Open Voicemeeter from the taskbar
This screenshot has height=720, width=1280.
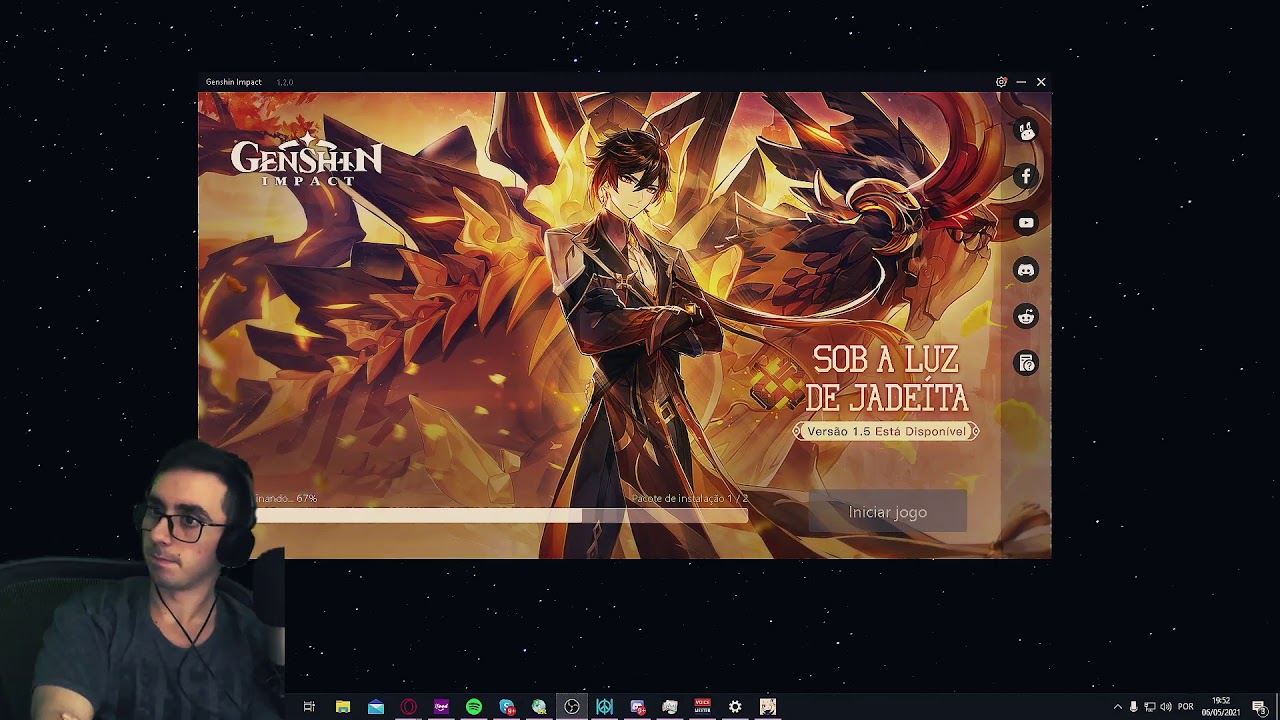coord(702,707)
